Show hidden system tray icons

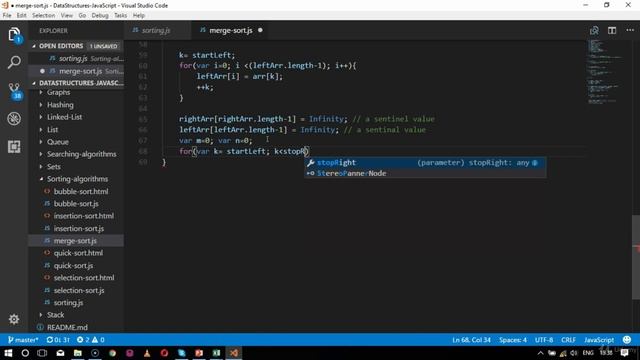pos(540,353)
